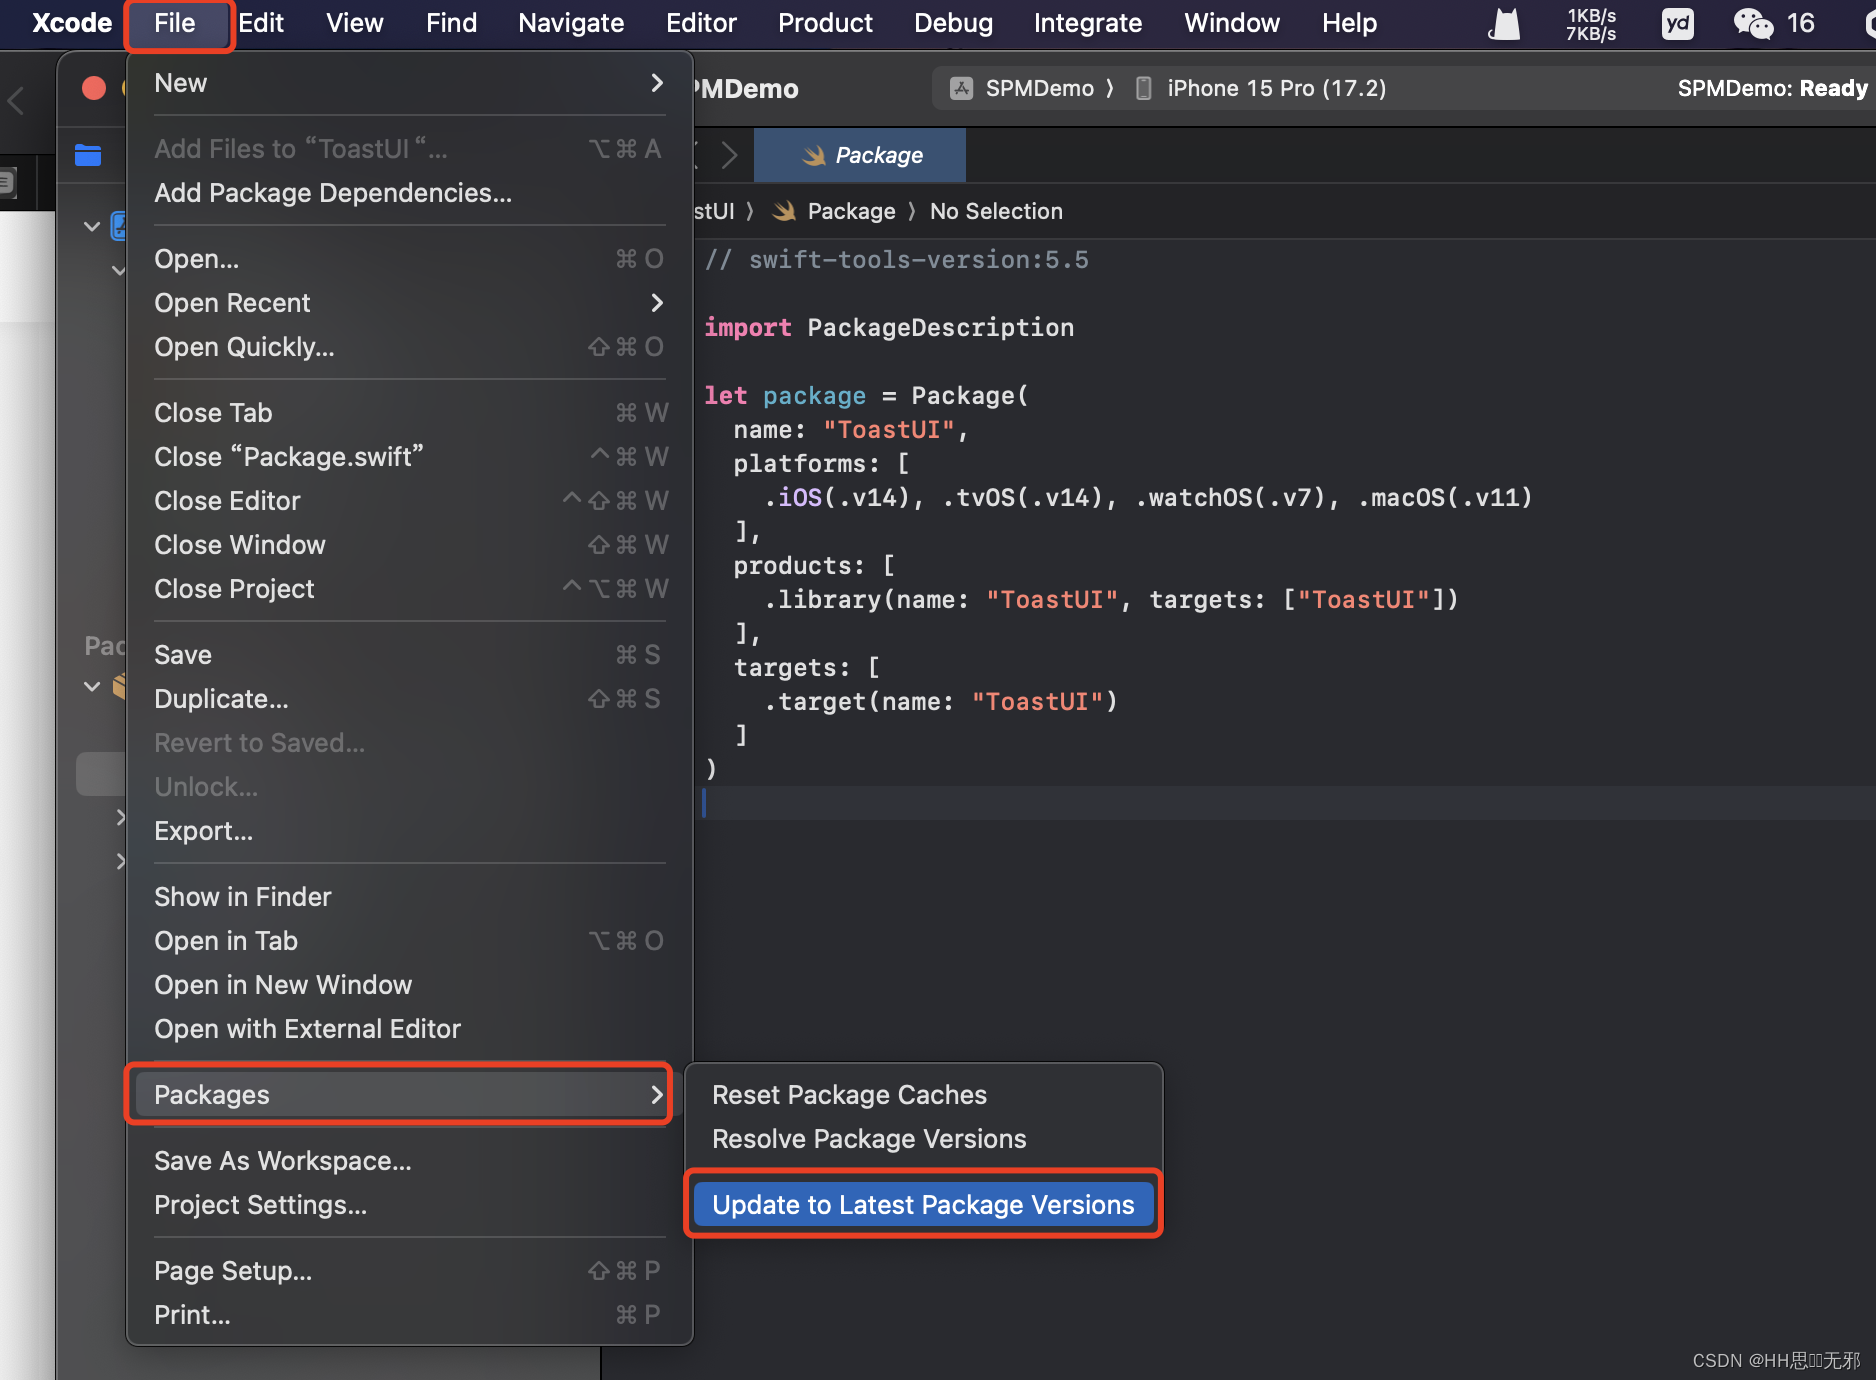
Task: Choose the iPhone 15 Pro destination
Action: tap(1262, 88)
